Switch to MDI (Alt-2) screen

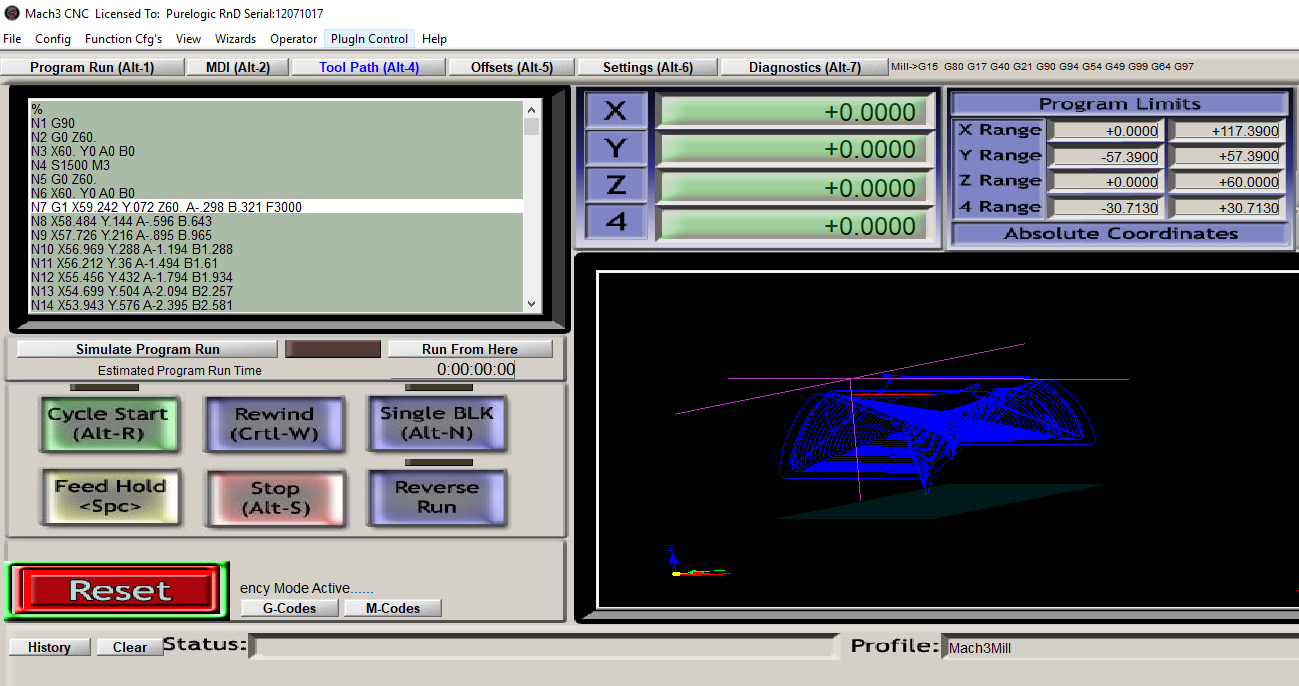[238, 67]
